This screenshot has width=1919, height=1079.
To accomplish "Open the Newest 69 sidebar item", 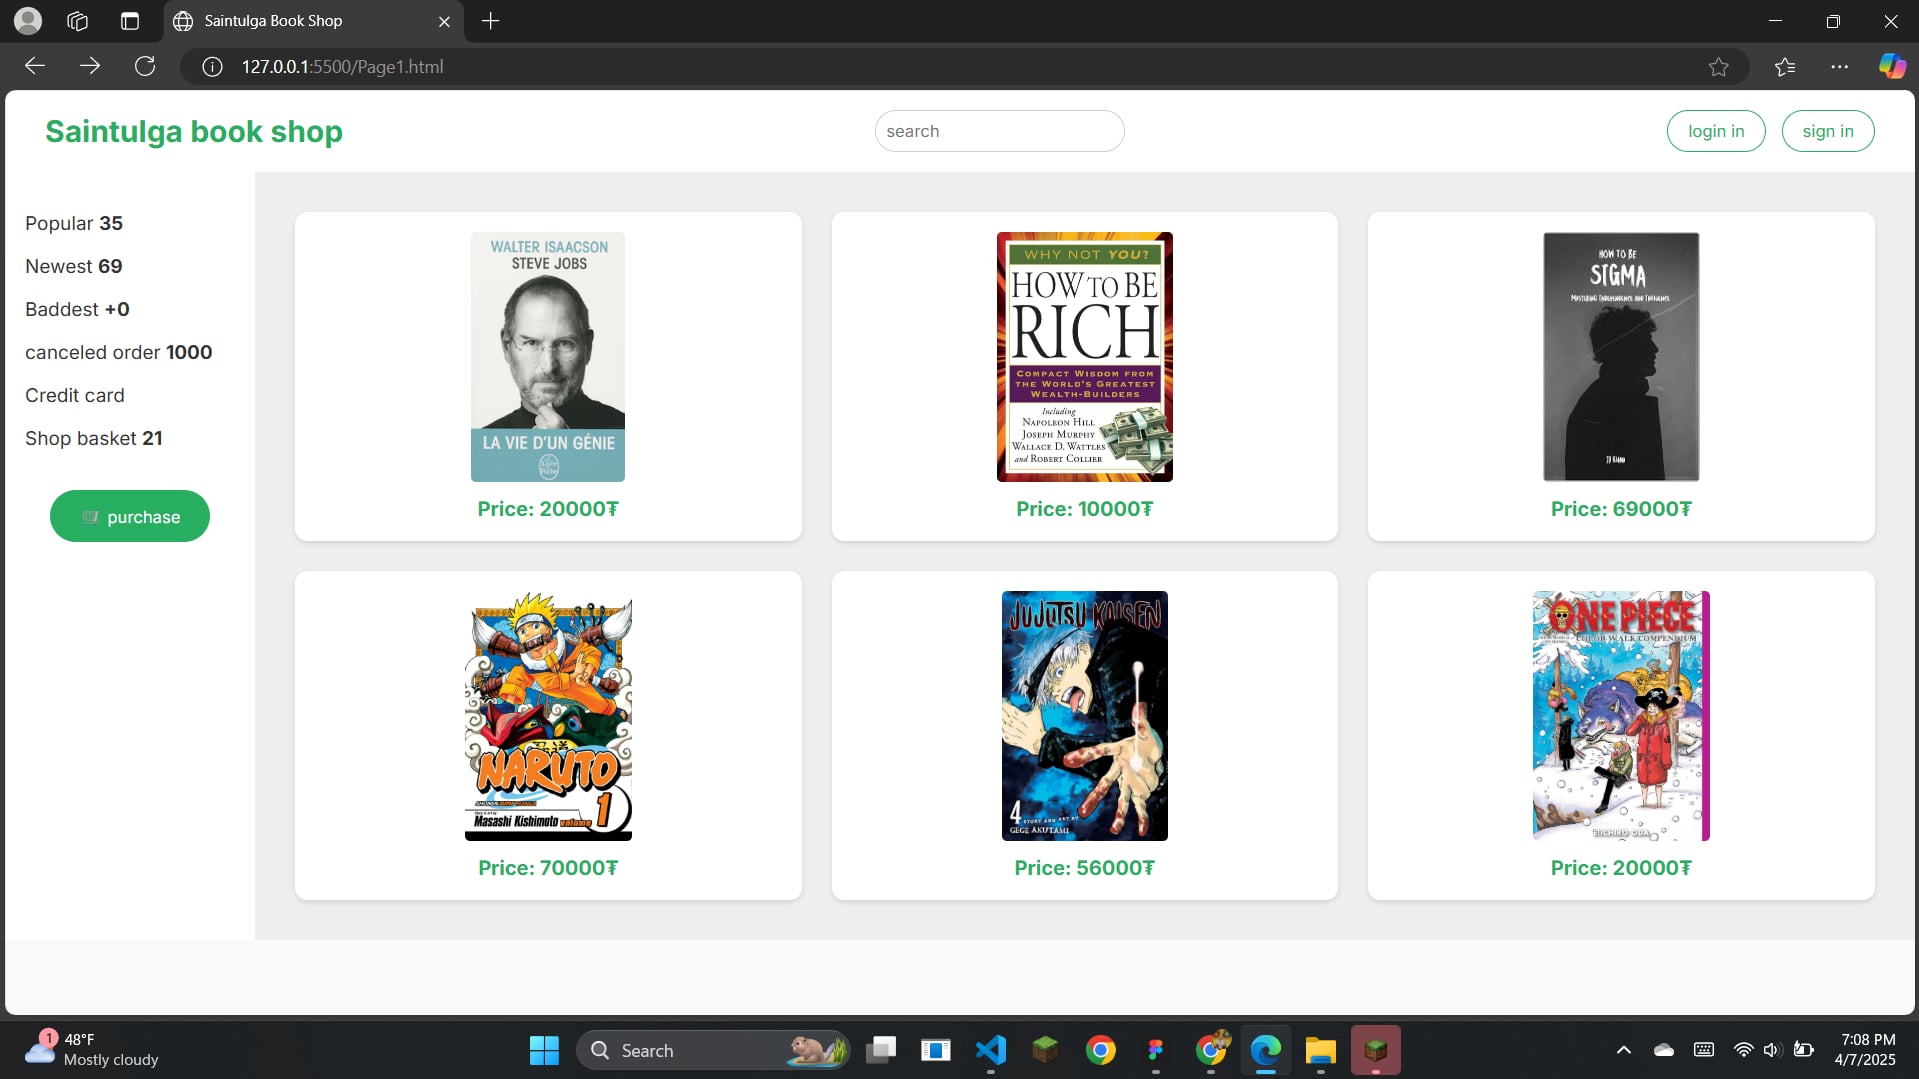I will [x=74, y=266].
